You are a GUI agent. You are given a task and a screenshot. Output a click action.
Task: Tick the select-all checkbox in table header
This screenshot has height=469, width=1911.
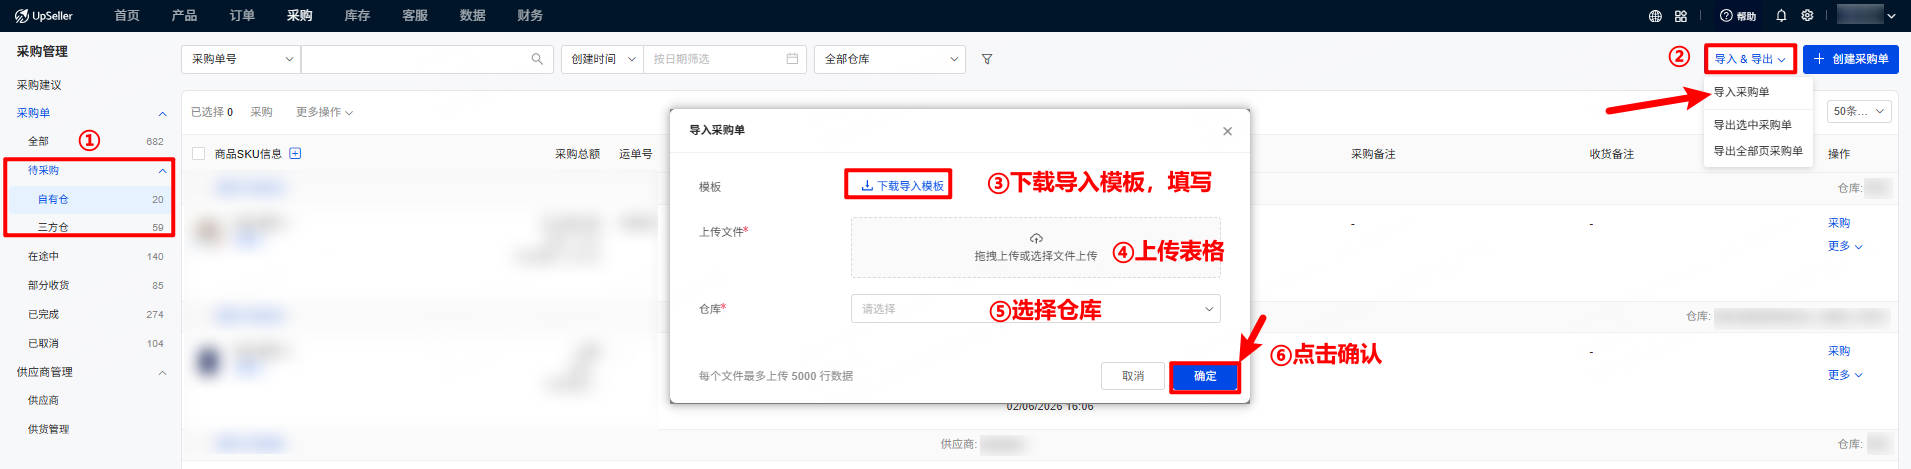pyautogui.click(x=198, y=153)
